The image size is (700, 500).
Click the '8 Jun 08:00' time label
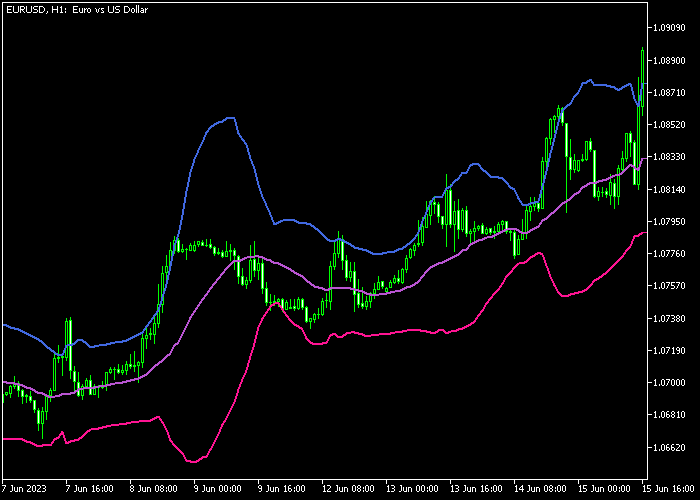point(153,489)
